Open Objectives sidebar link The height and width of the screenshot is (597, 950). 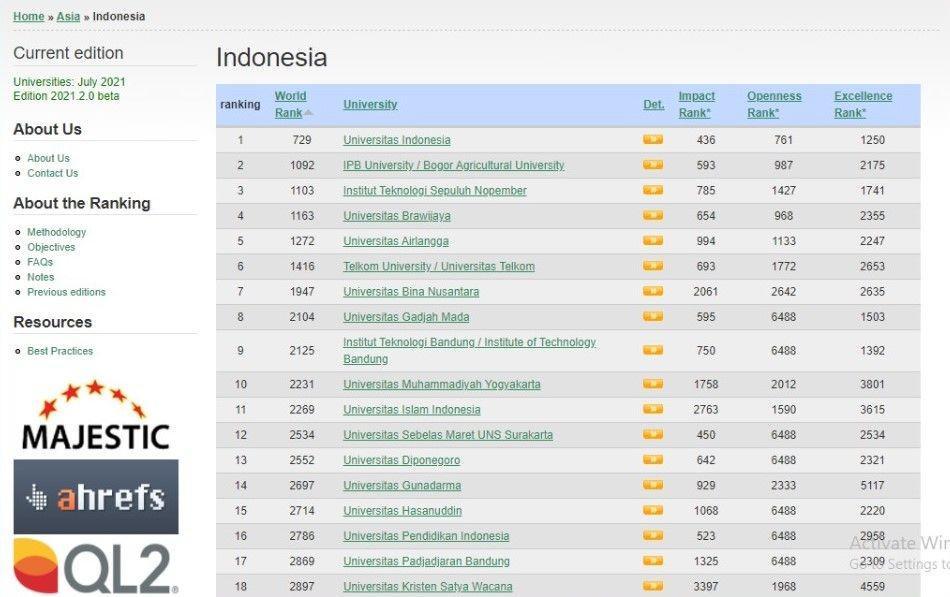[x=51, y=247]
